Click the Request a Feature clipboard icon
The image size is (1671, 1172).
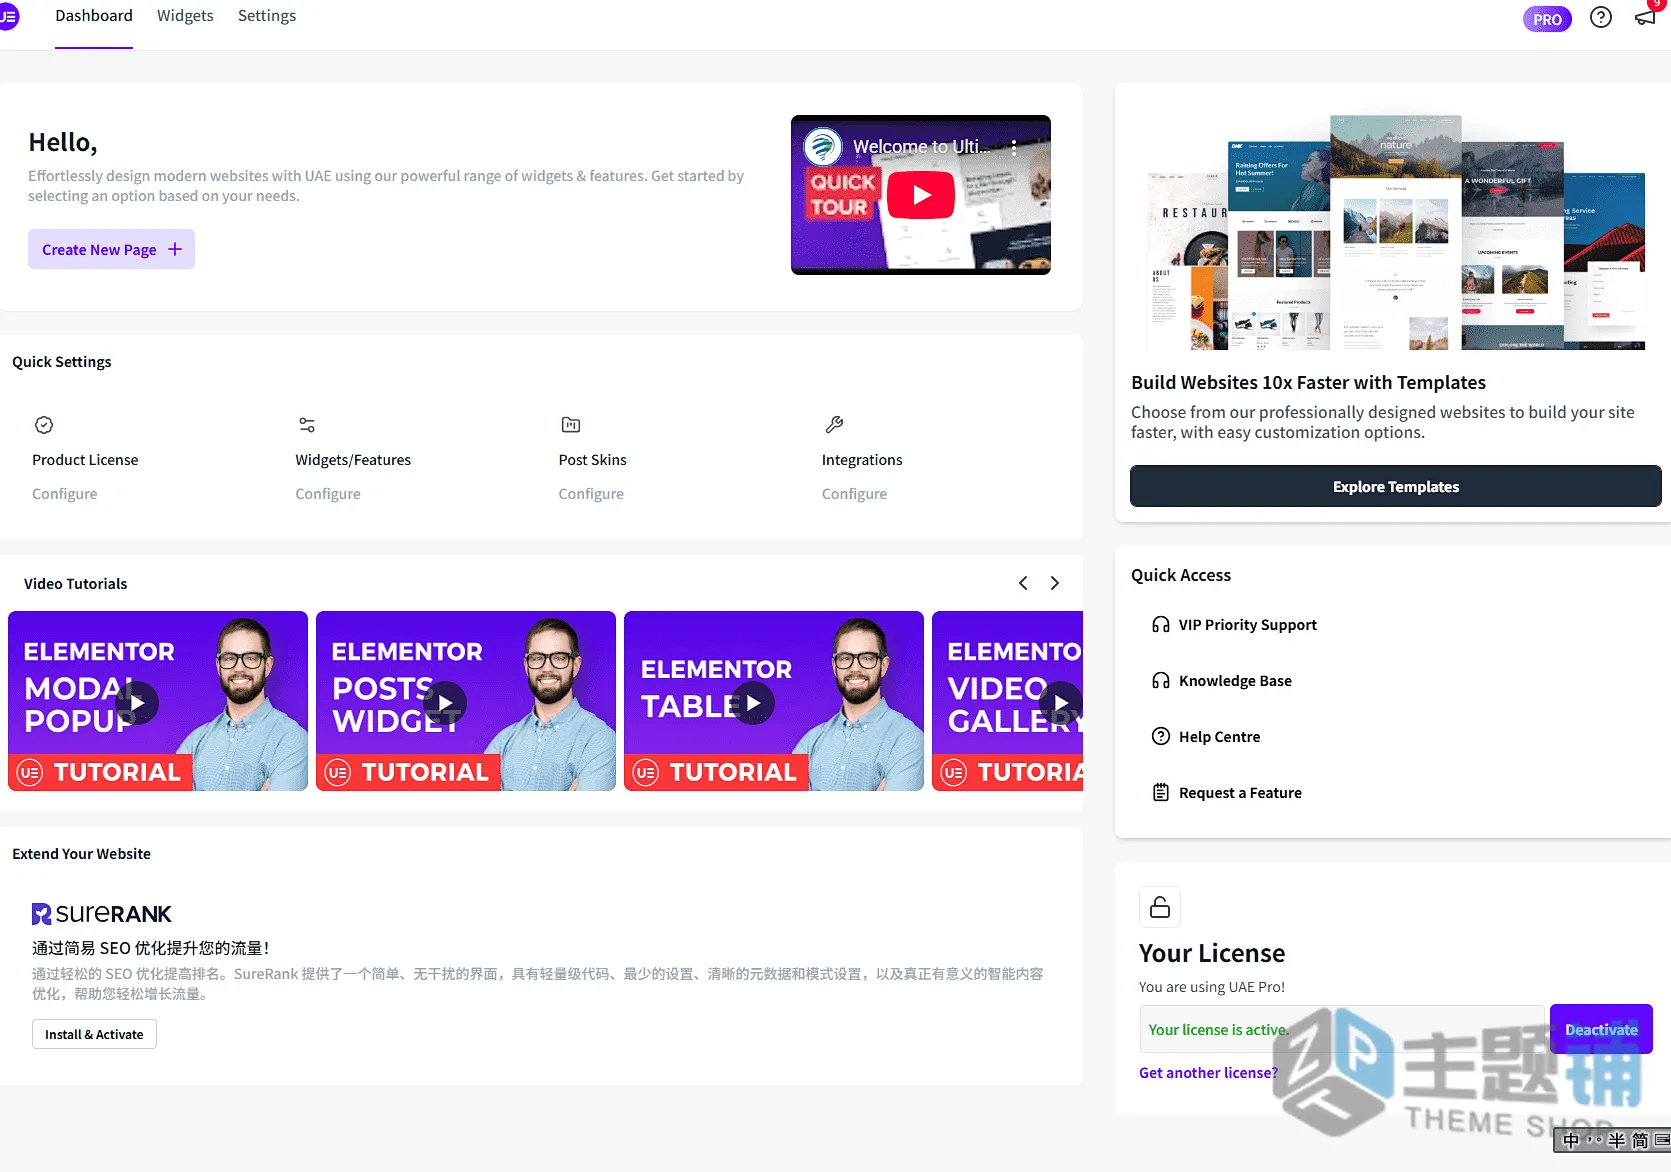(1161, 793)
